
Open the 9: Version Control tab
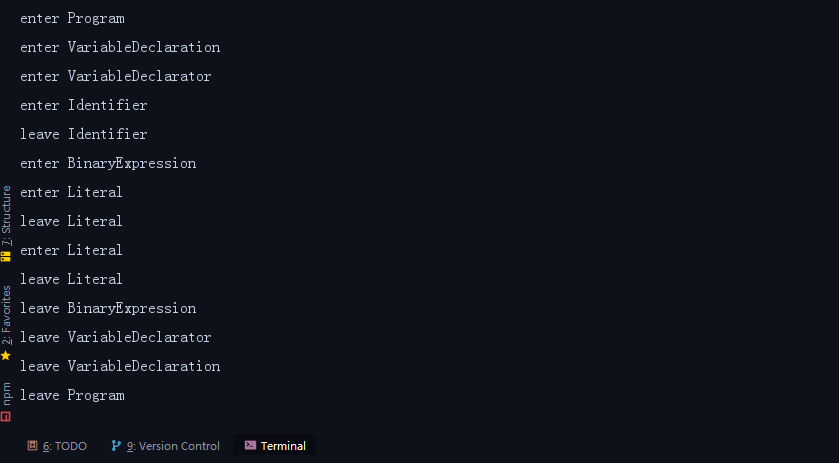[x=165, y=445]
